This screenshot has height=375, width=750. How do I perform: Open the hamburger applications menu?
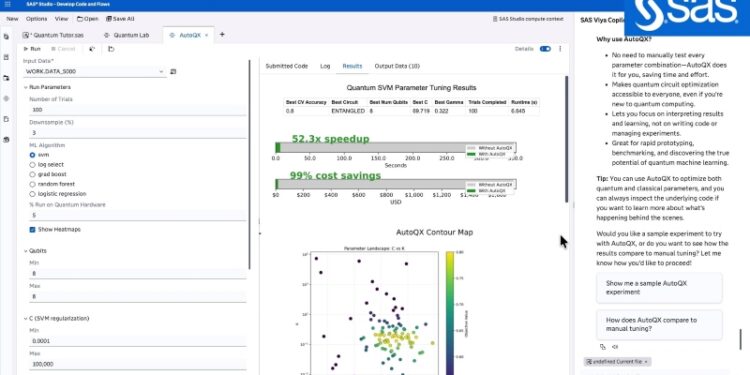pos(7,4)
